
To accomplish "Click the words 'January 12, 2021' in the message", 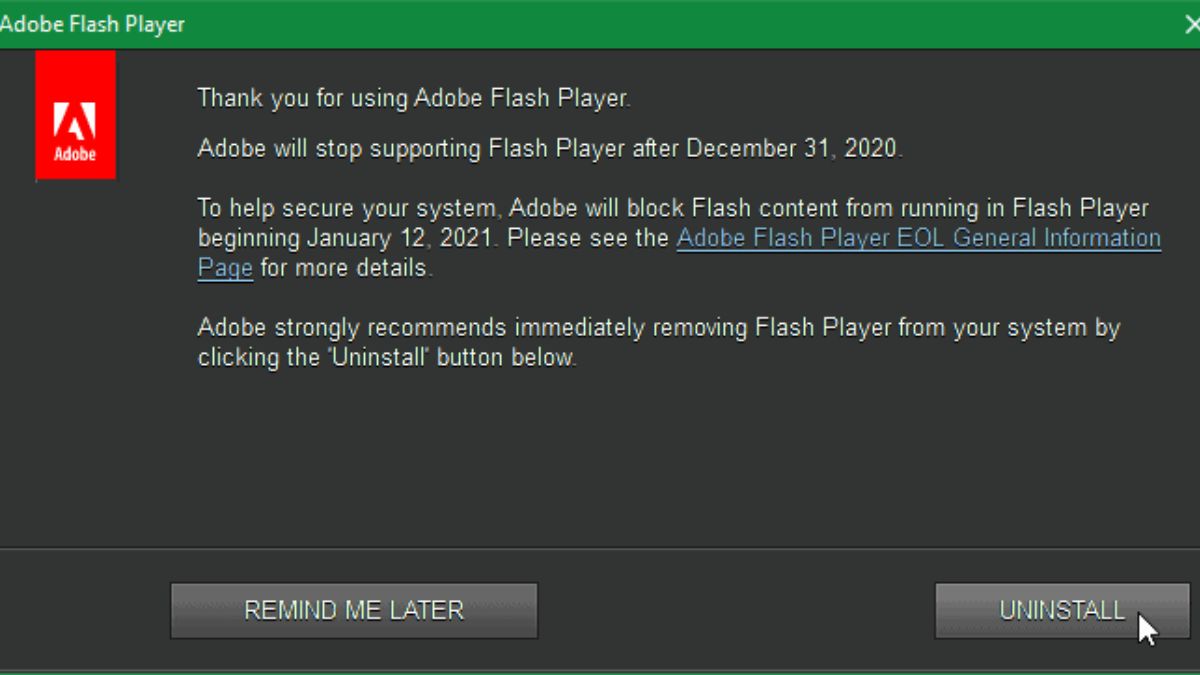I will point(400,238).
